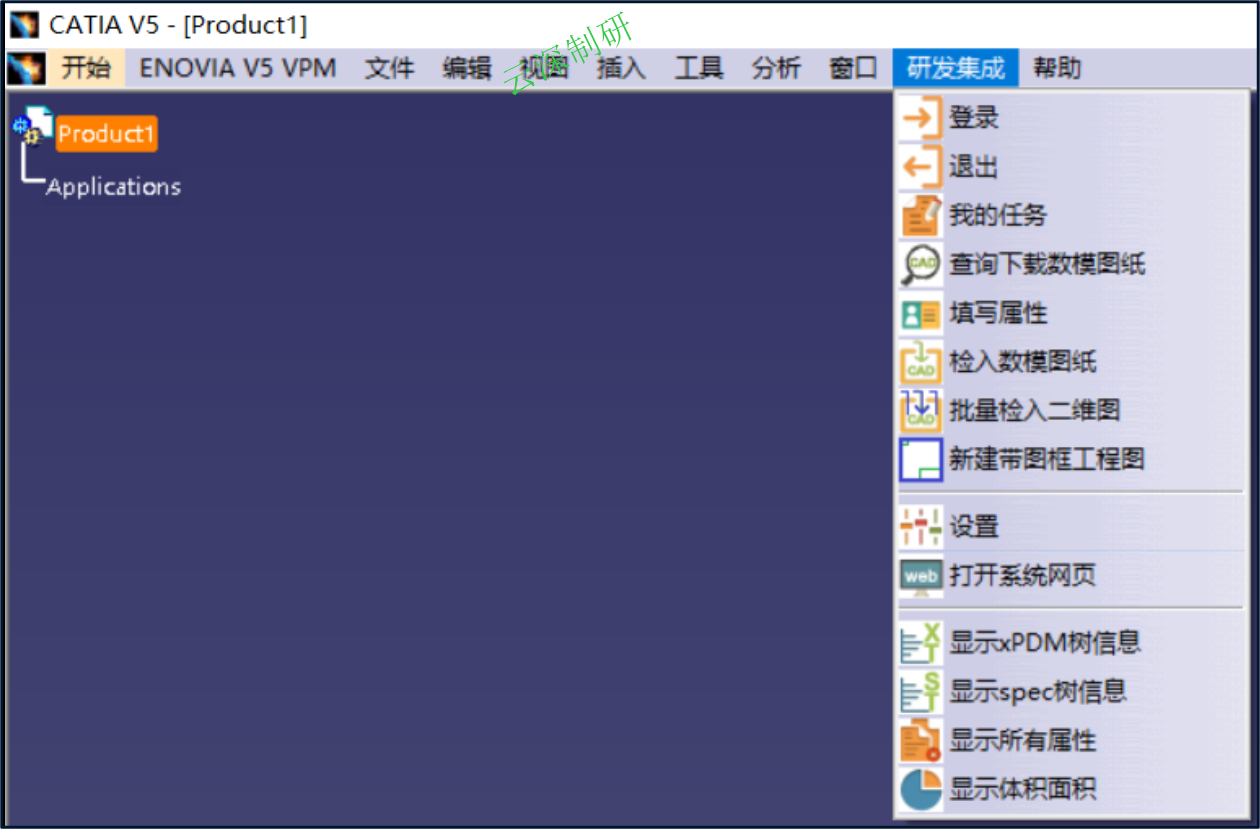Viewport: 1260px width, 829px height.
Task: Click the login arrow icon beside 登录
Action: 921,117
